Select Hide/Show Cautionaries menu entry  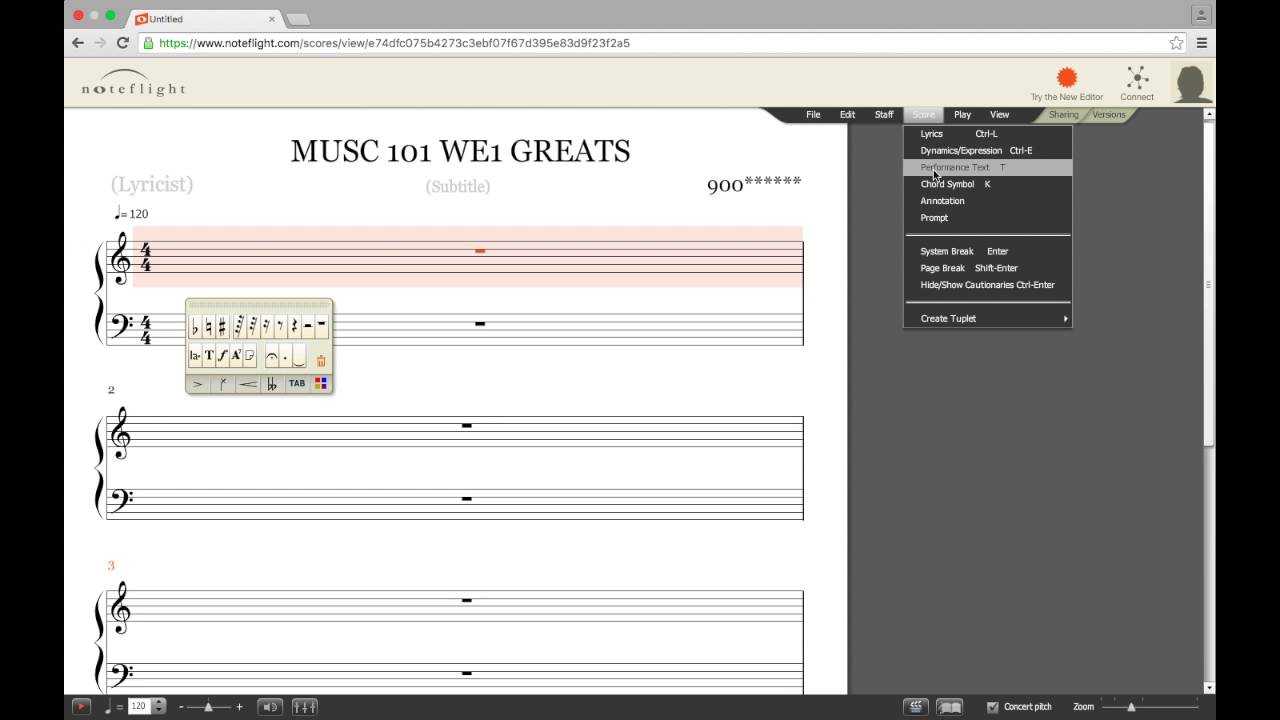pyautogui.click(x=987, y=285)
